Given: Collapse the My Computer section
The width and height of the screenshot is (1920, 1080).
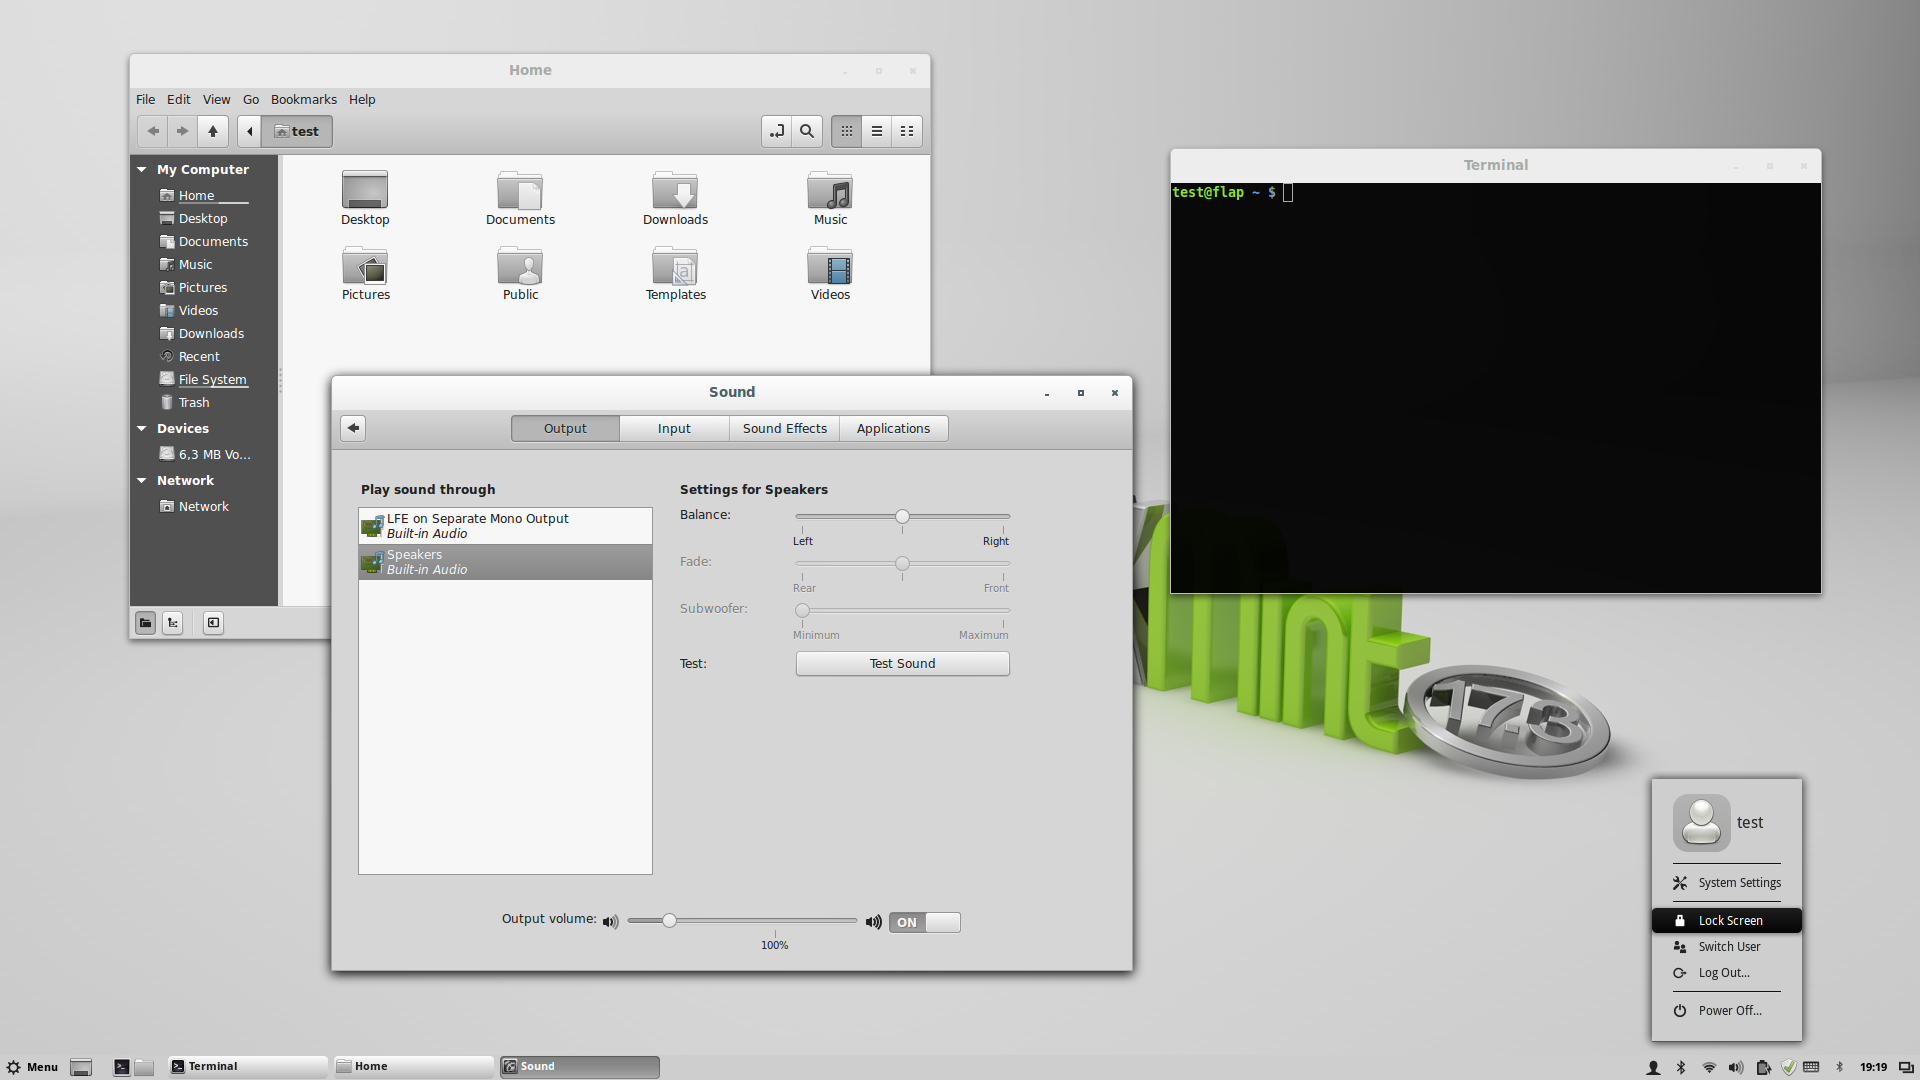Looking at the screenshot, I should point(142,170).
